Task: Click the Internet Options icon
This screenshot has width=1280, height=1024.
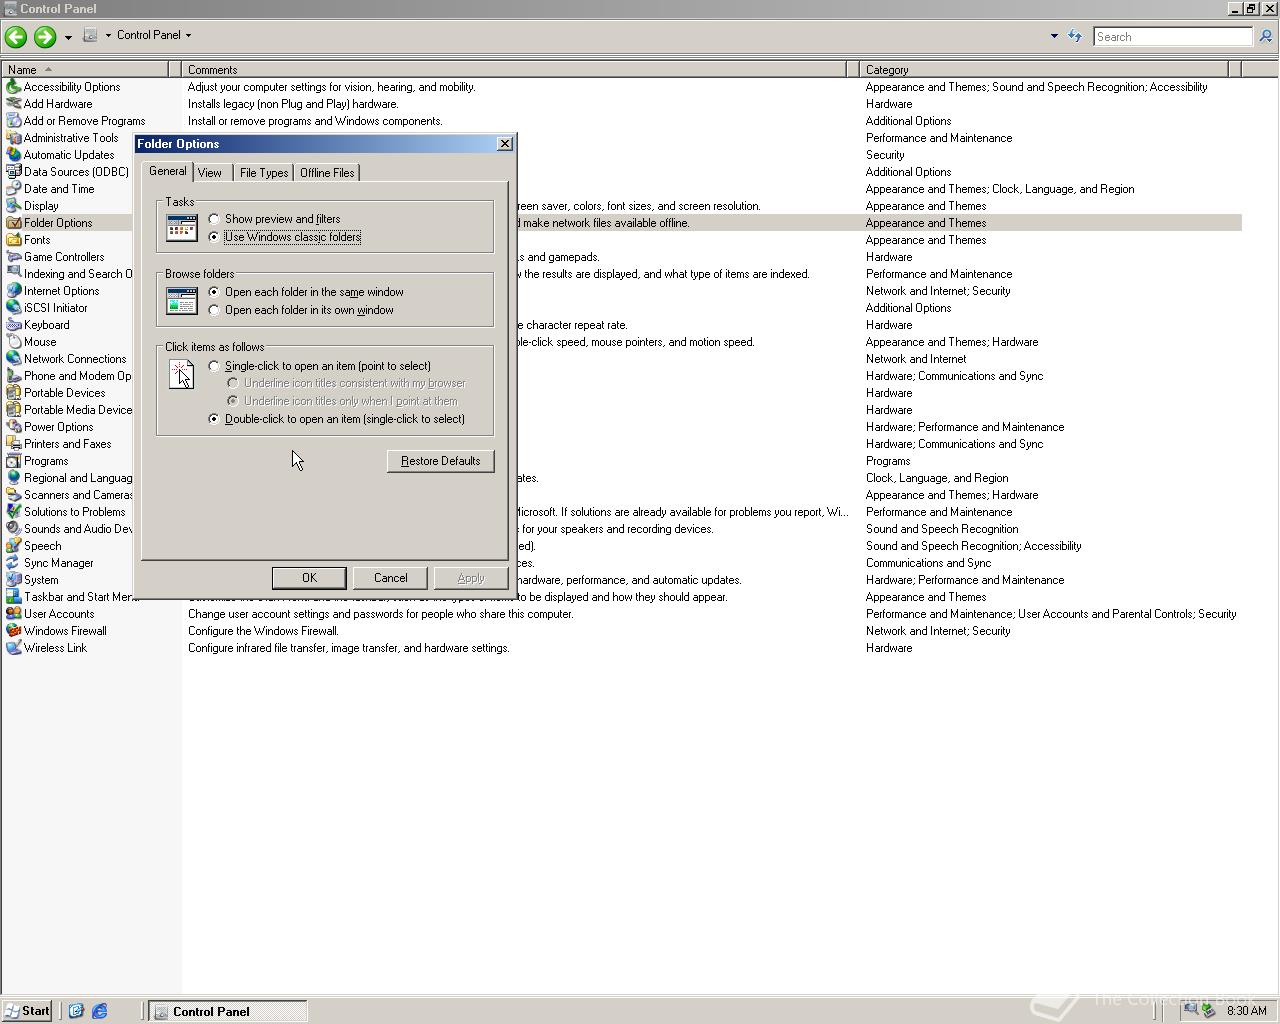Action: (x=13, y=291)
